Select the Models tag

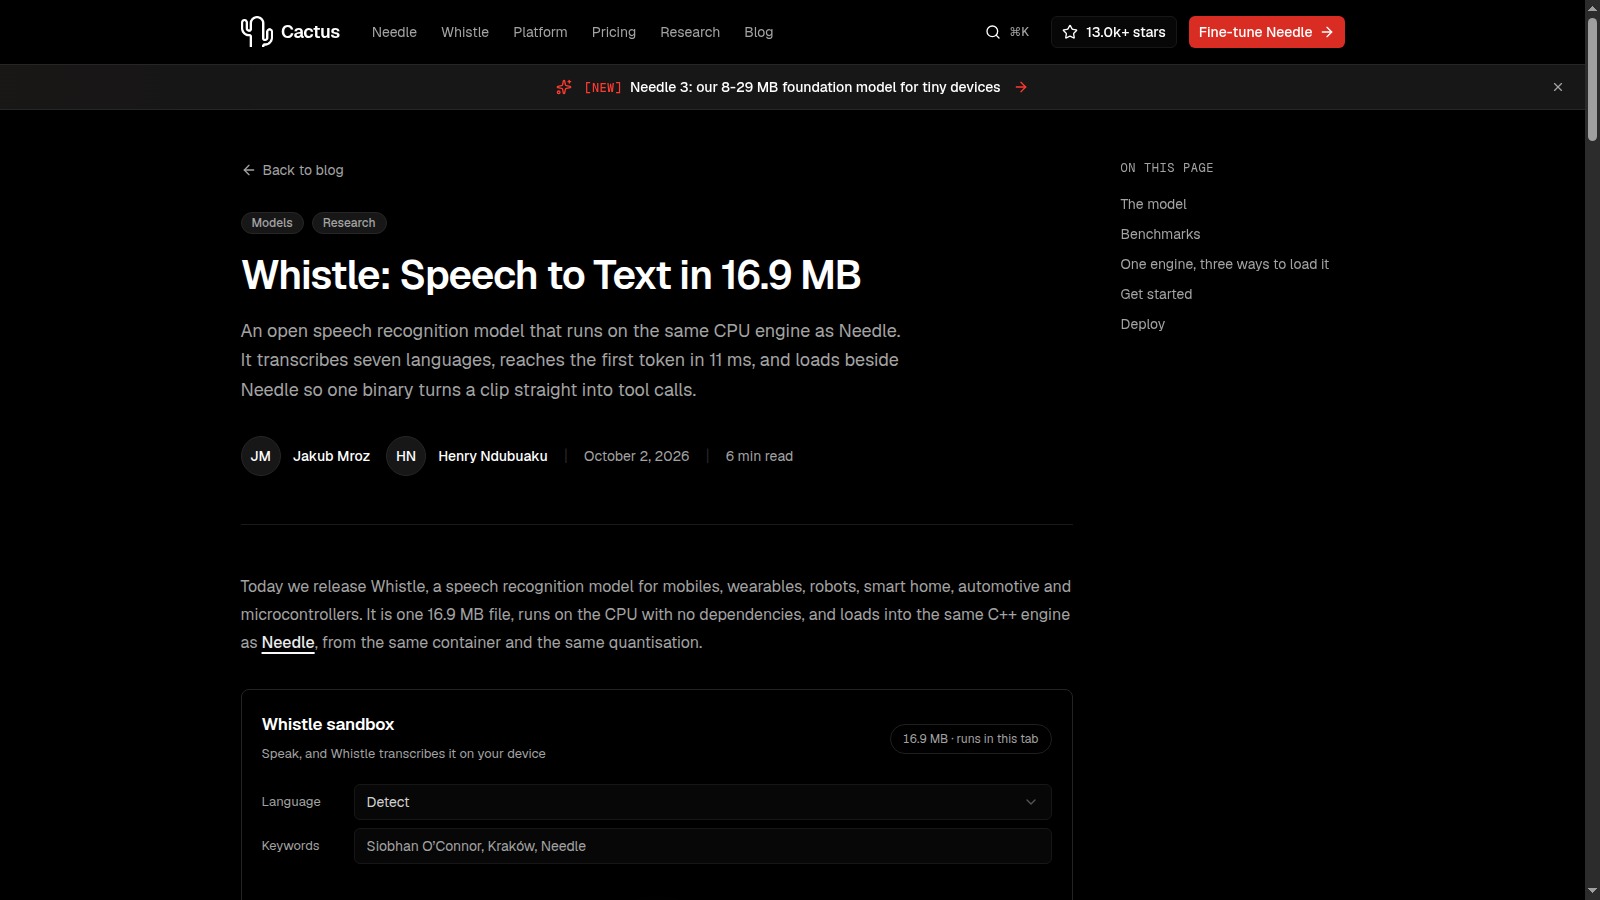click(272, 223)
